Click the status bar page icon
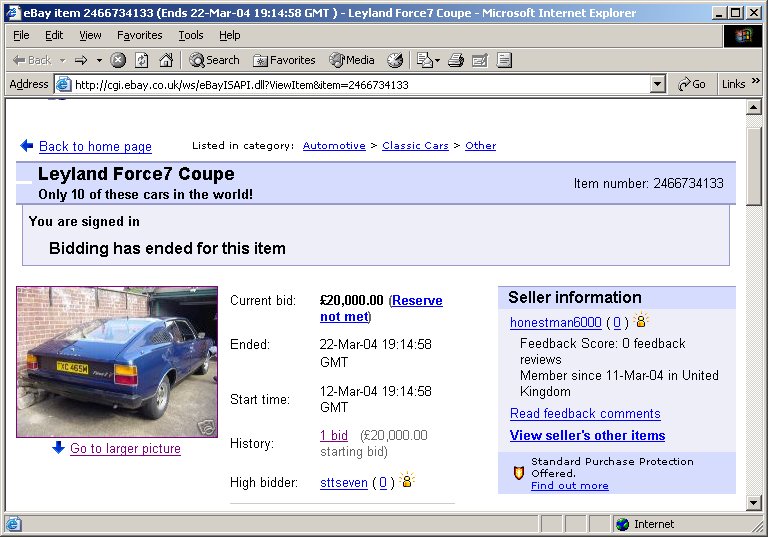This screenshot has width=768, height=537. click(x=14, y=524)
